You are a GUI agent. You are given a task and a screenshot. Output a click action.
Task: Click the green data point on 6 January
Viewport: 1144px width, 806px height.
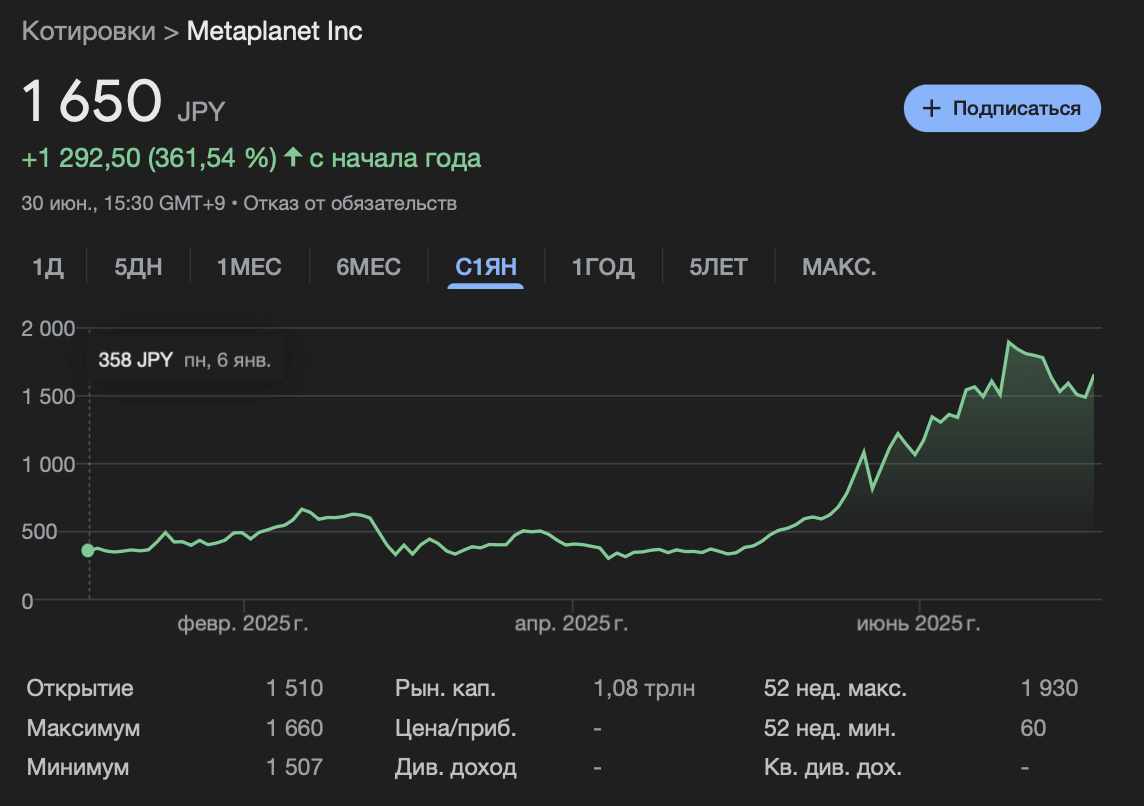(88, 550)
